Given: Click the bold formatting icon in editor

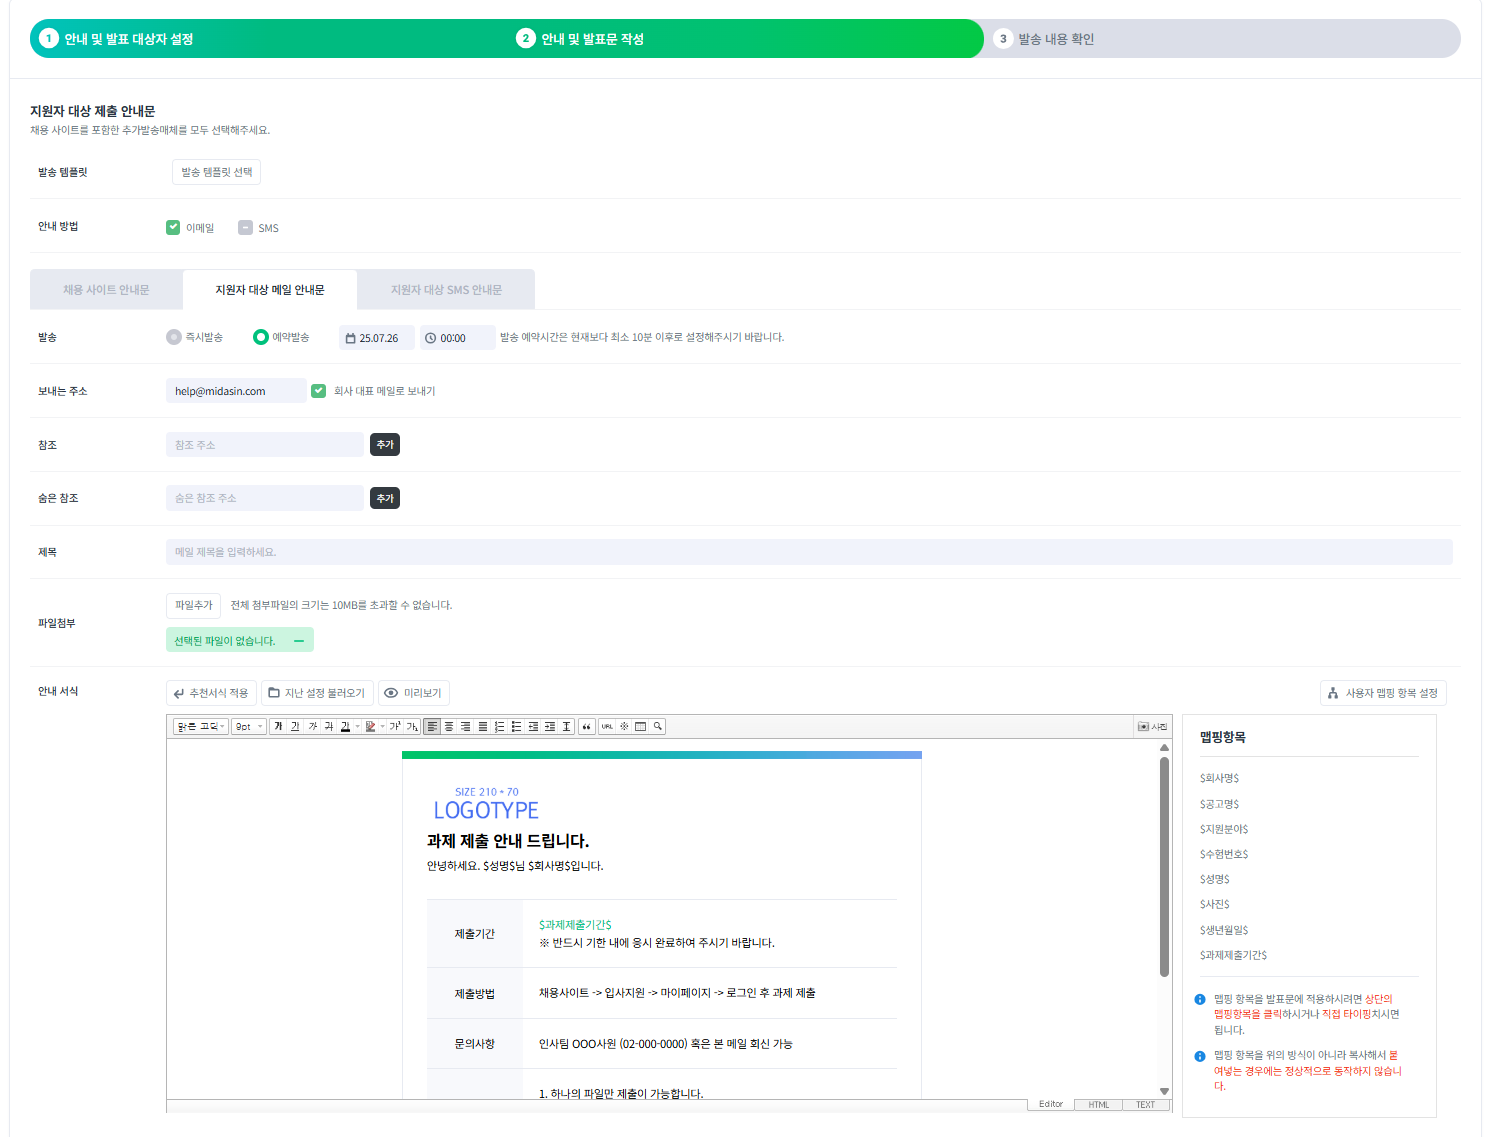Looking at the screenshot, I should (x=278, y=727).
